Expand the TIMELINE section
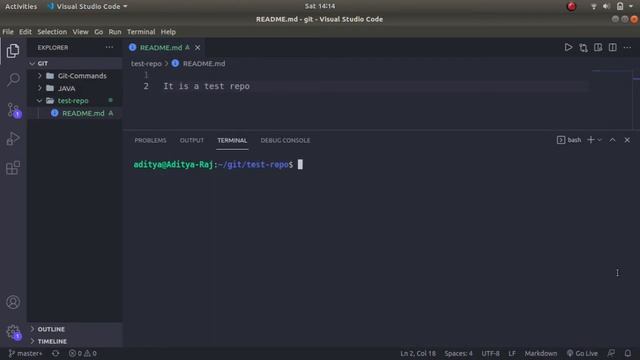The width and height of the screenshot is (640, 360). (75, 341)
